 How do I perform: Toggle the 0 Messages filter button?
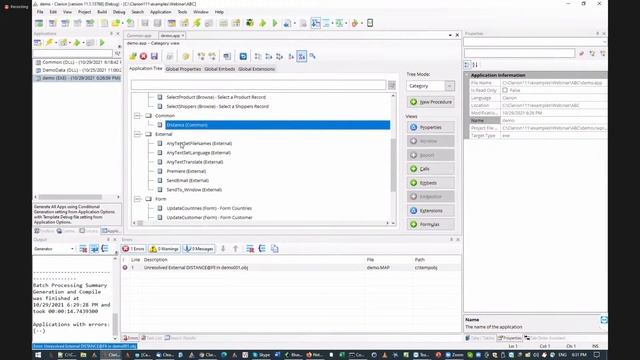click(x=198, y=249)
